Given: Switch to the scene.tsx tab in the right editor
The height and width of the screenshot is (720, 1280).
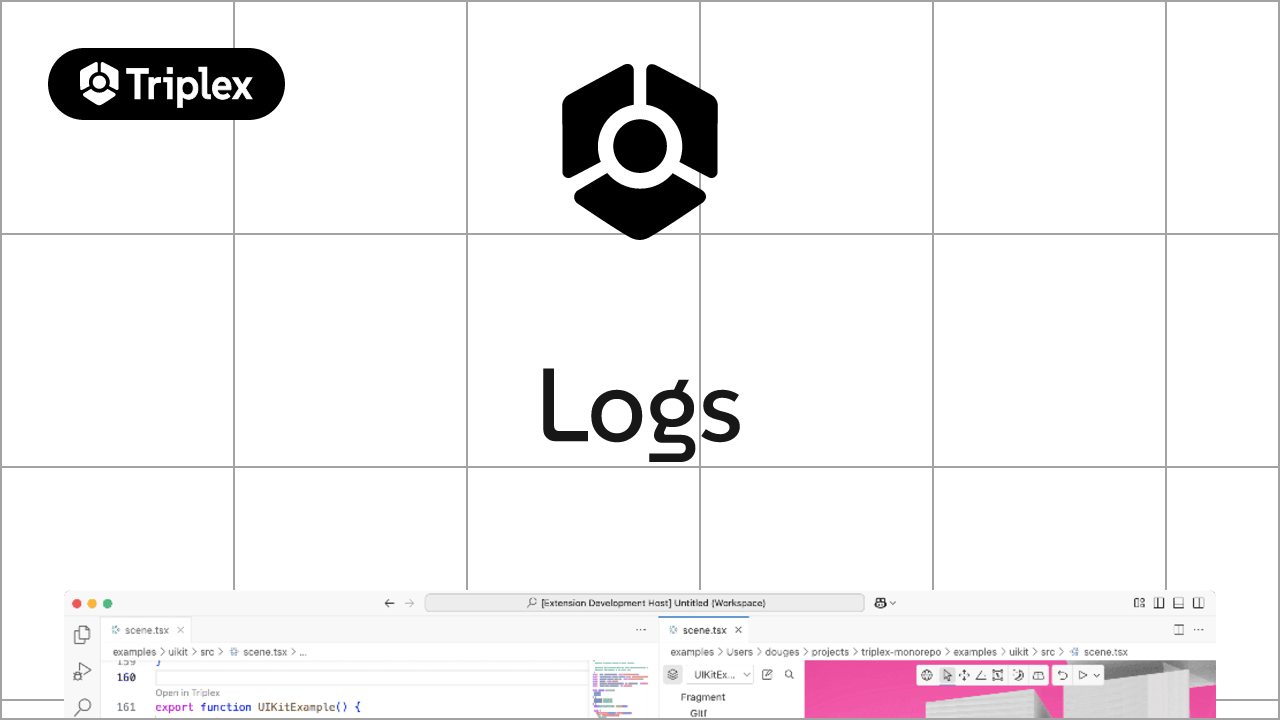Looking at the screenshot, I should [703, 630].
